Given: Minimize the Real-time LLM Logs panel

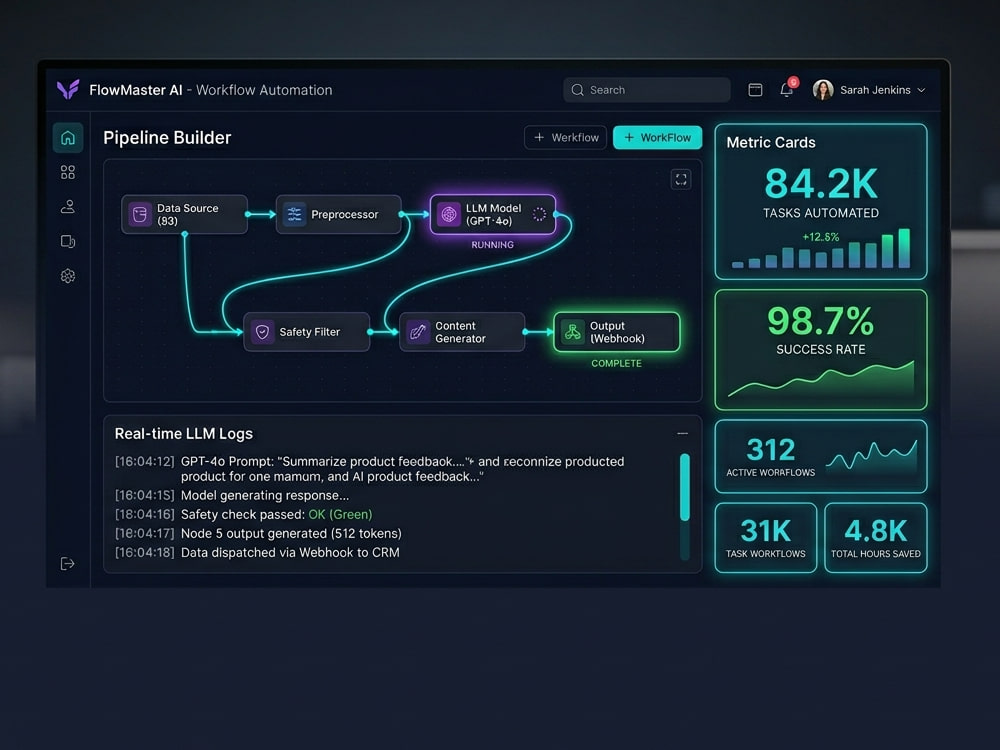Looking at the screenshot, I should click(682, 434).
